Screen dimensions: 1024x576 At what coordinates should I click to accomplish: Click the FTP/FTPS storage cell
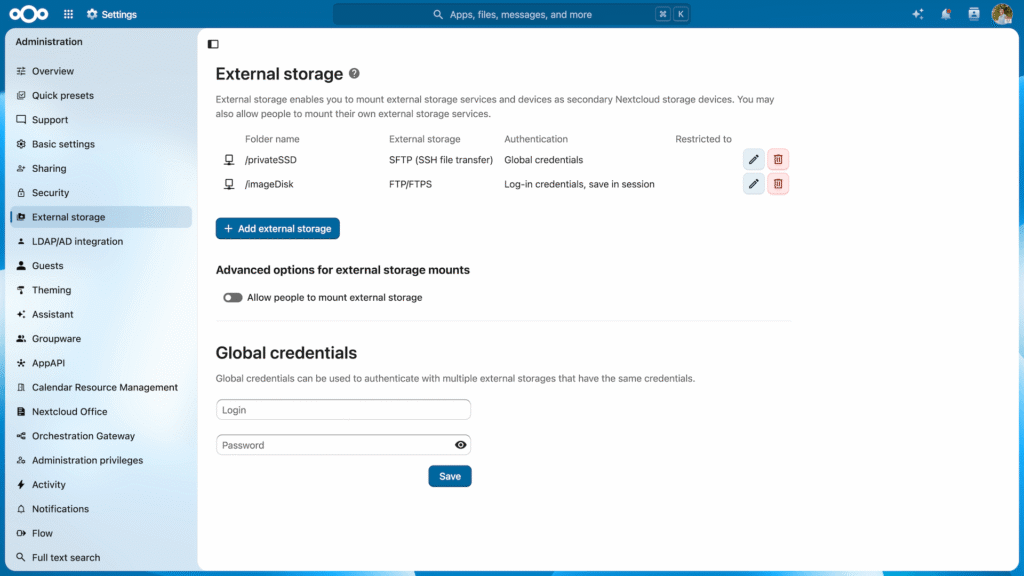[410, 184]
